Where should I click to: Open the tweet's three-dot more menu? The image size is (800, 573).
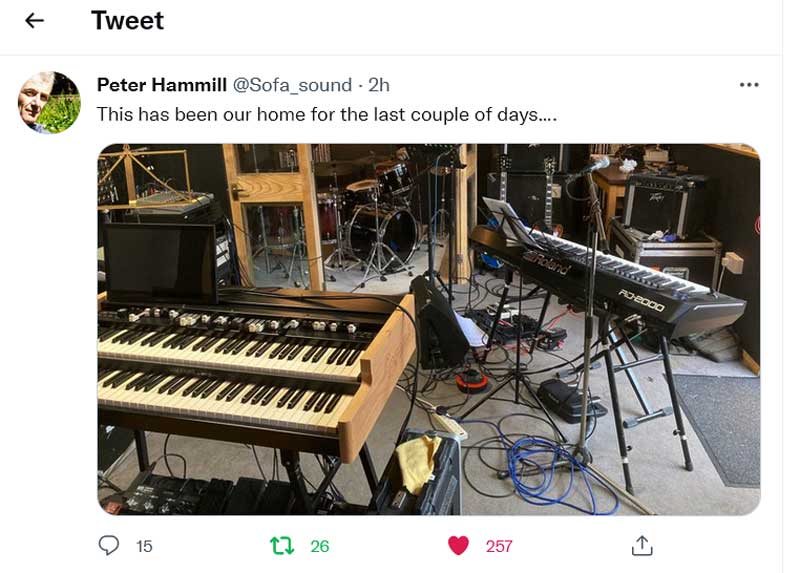(748, 85)
